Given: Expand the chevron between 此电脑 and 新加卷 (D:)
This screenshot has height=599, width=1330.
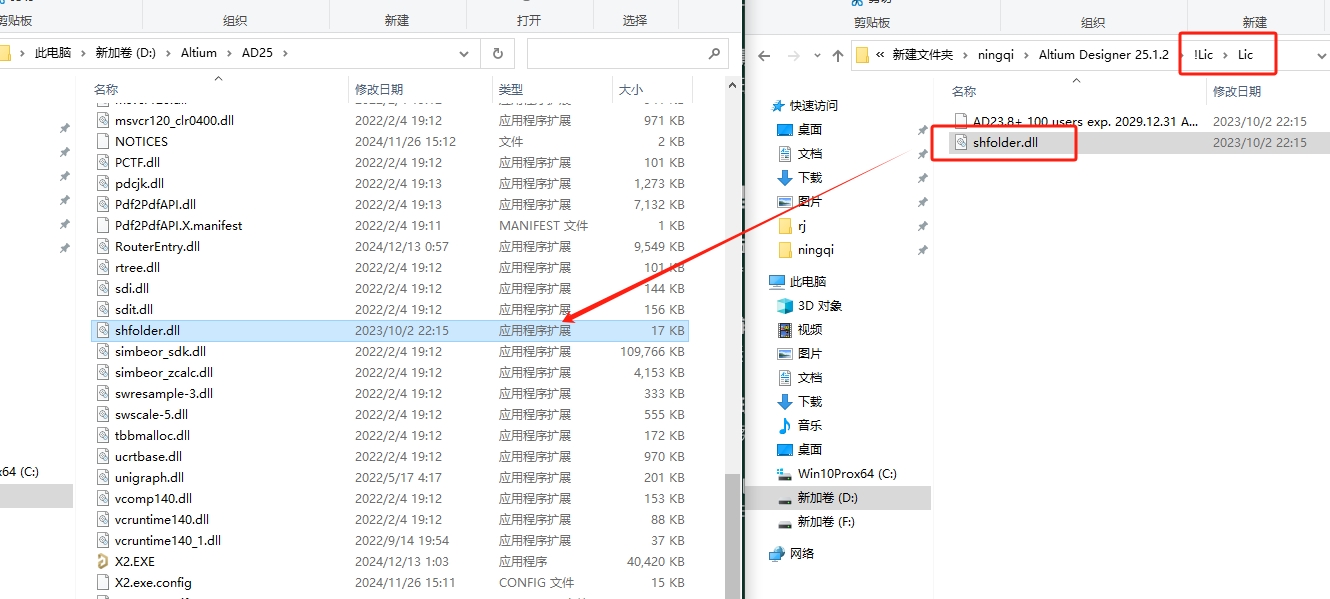Looking at the screenshot, I should 83,53.
